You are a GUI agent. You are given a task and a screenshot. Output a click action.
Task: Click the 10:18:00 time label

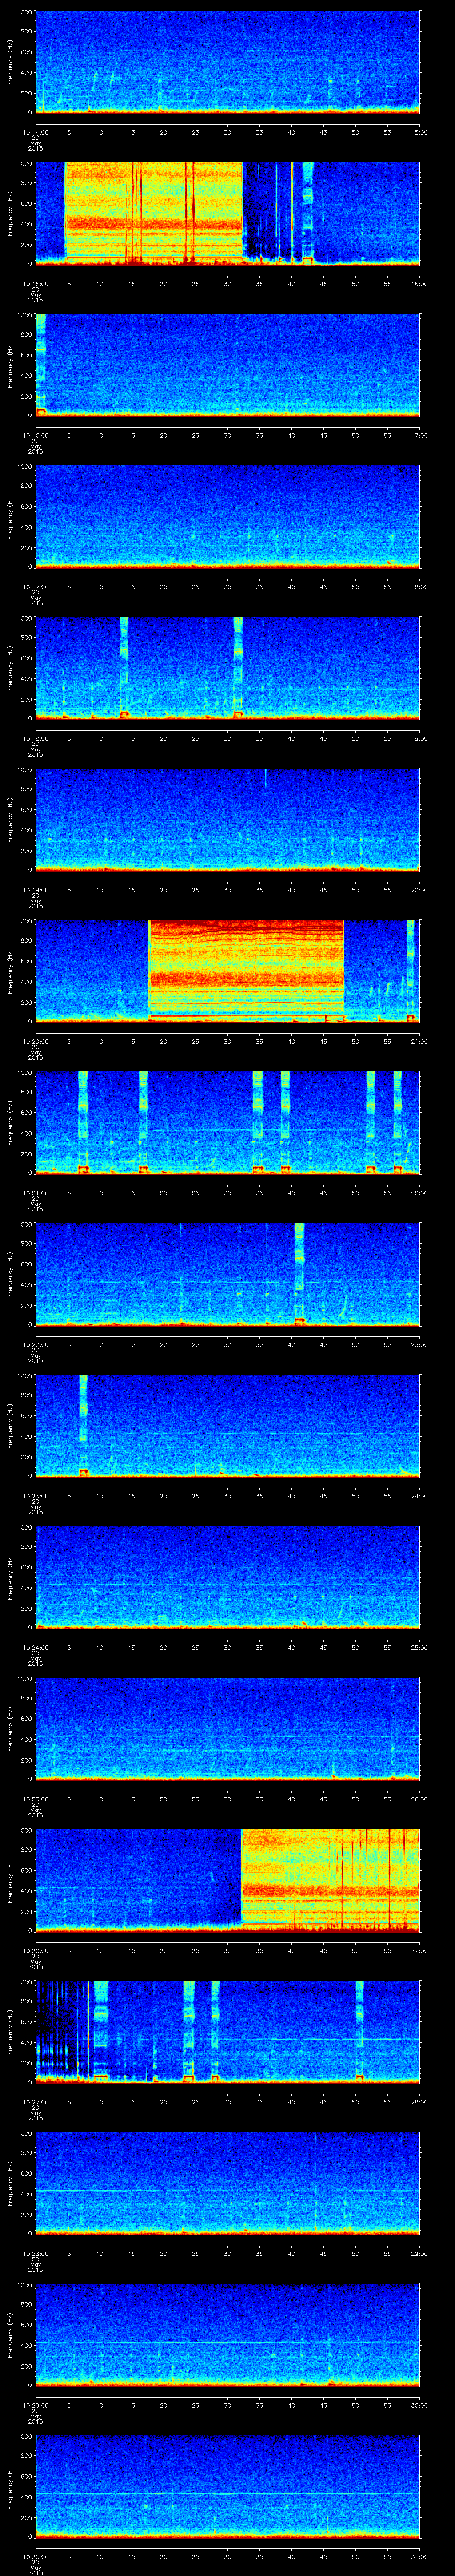35,738
